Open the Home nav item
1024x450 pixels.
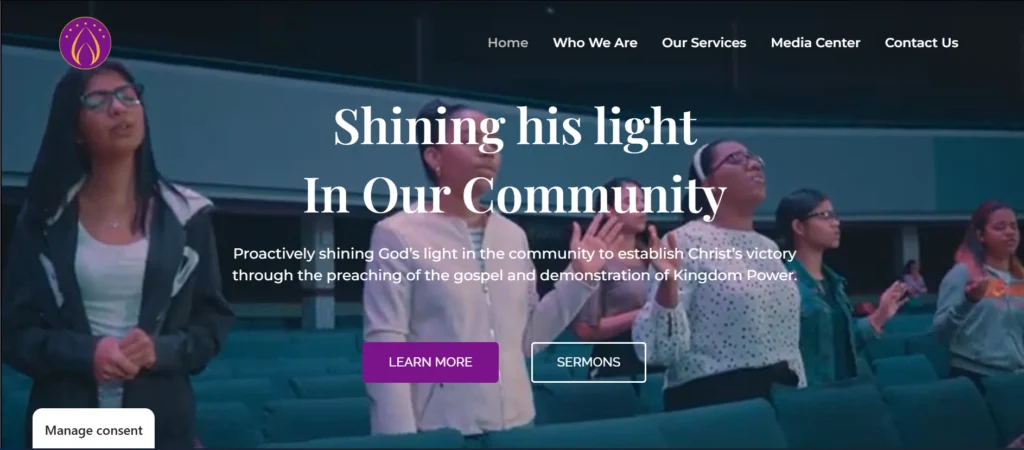tap(508, 42)
